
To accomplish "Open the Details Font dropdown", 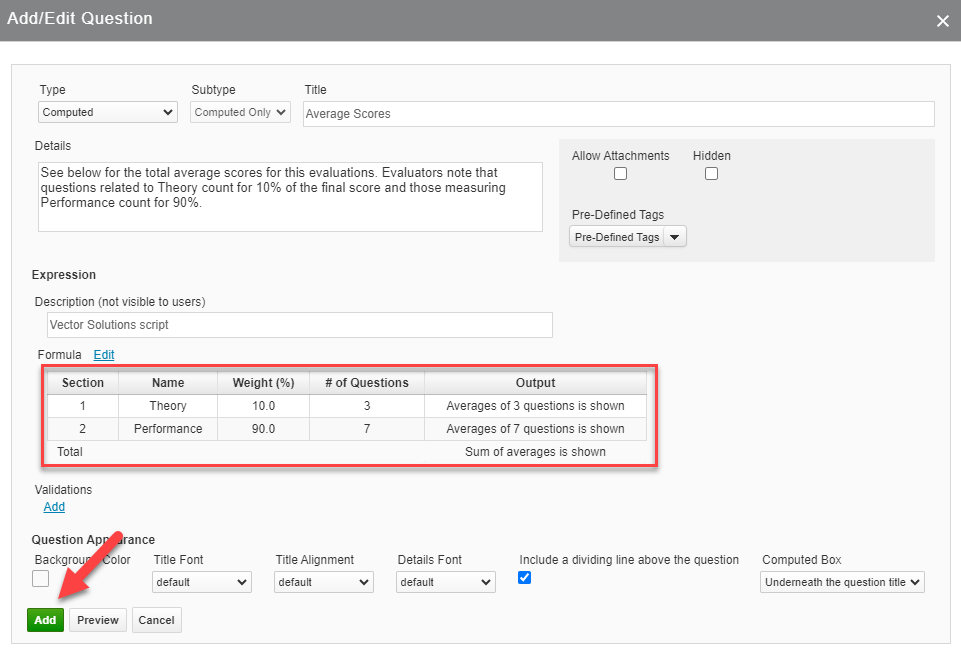I will [445, 582].
